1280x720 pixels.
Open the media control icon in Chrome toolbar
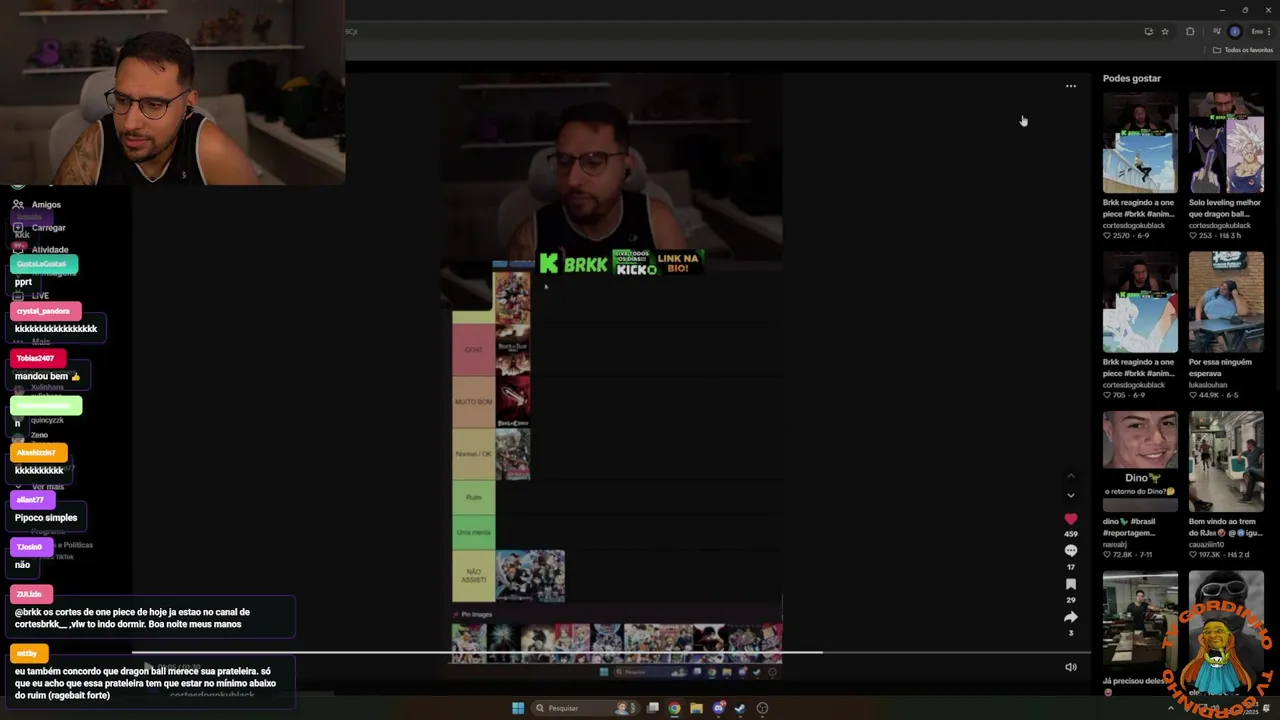click(1215, 31)
